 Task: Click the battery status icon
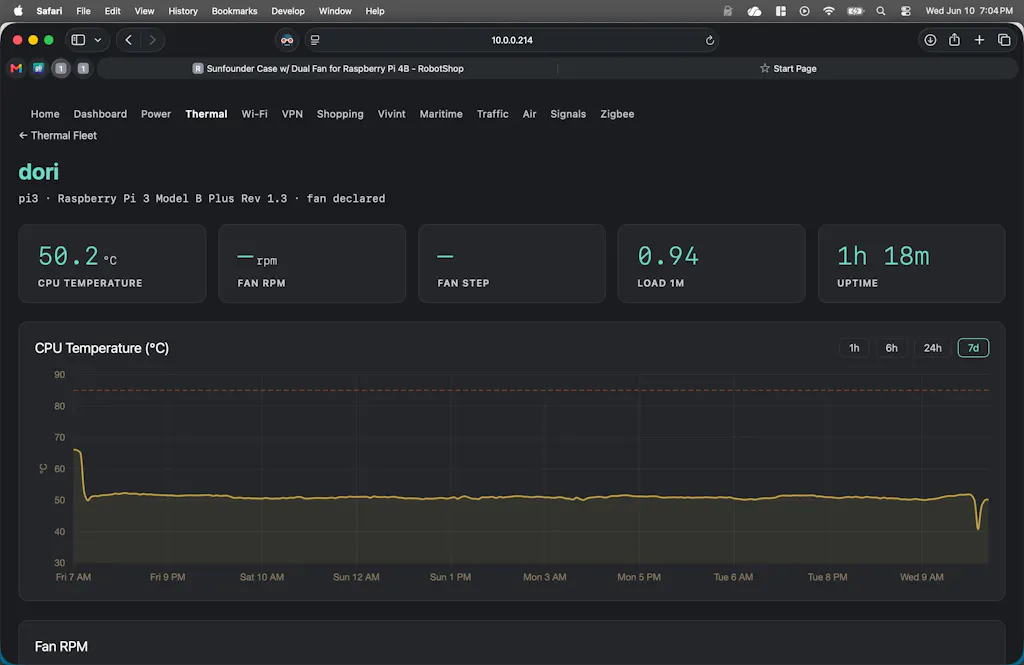856,11
